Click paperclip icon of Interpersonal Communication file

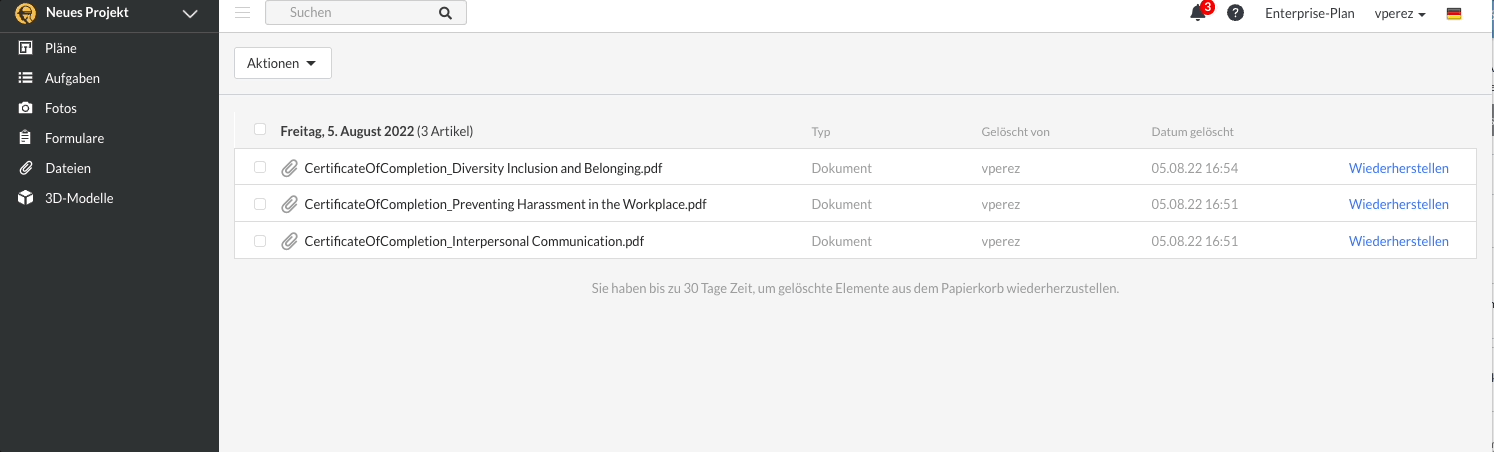289,241
